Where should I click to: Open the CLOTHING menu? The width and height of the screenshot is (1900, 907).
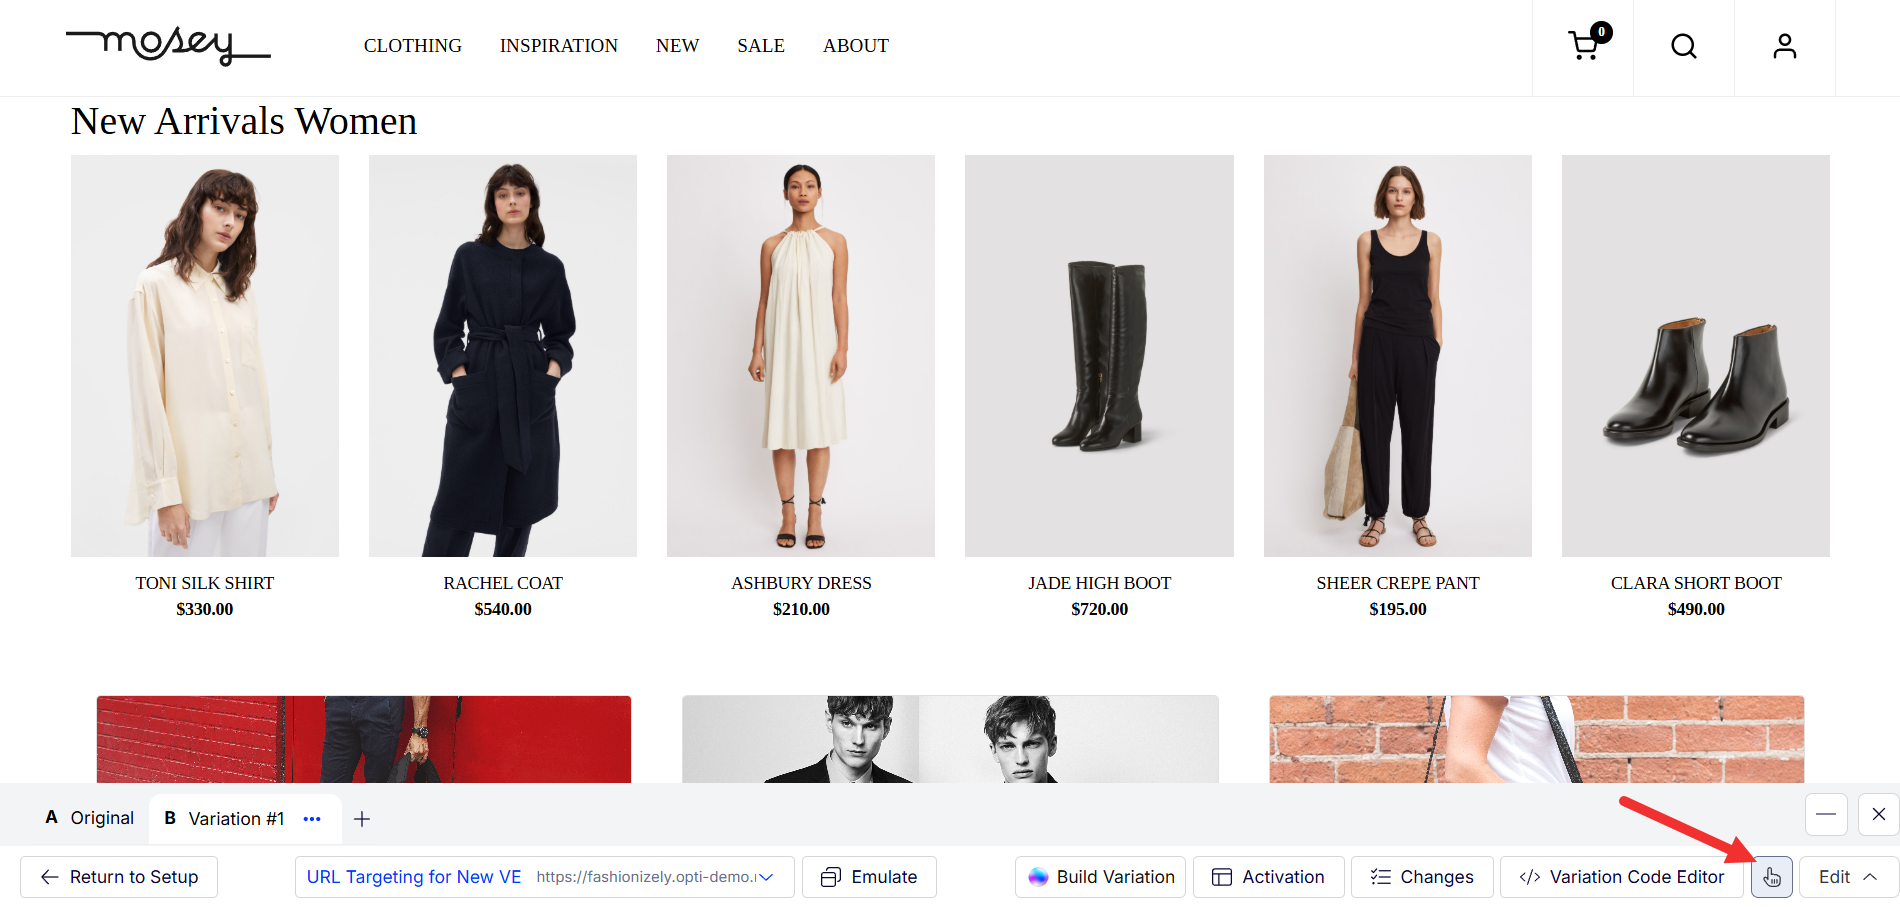point(412,46)
